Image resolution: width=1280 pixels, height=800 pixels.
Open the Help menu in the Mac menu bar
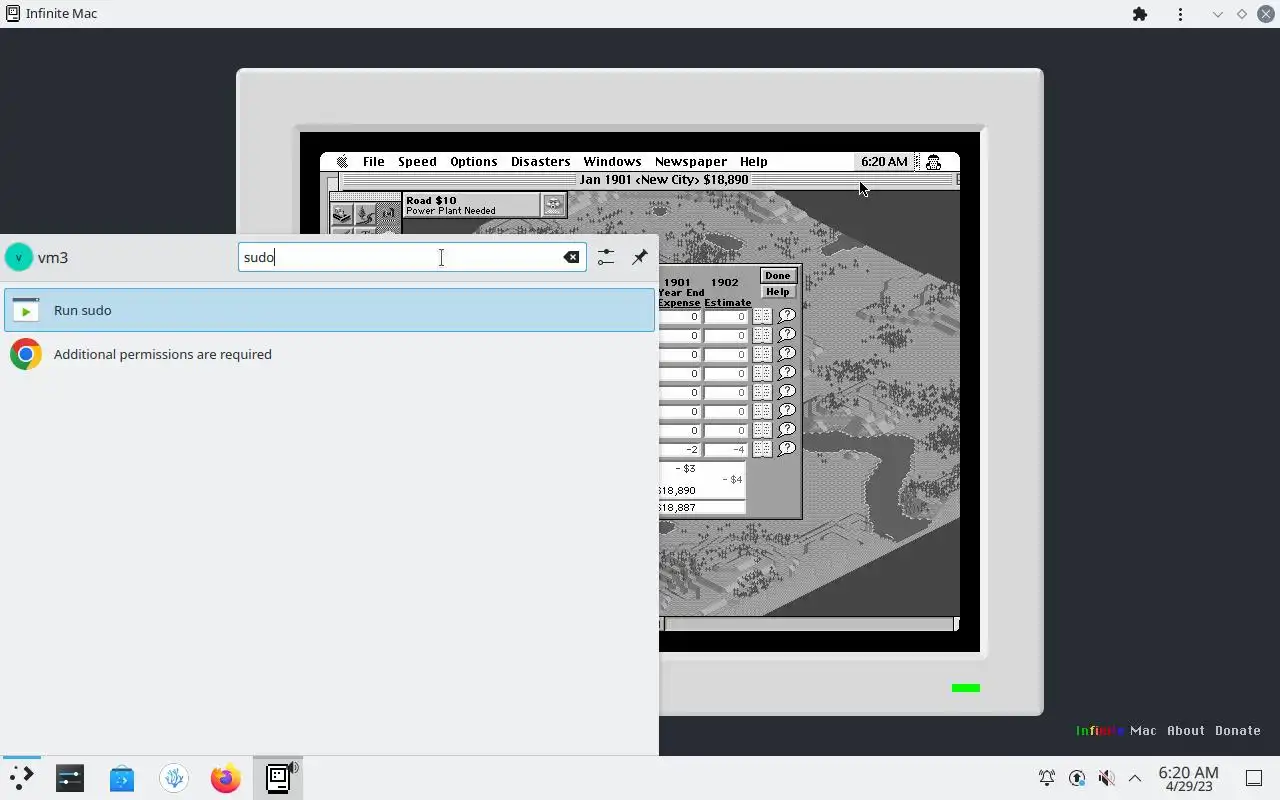[x=753, y=161]
